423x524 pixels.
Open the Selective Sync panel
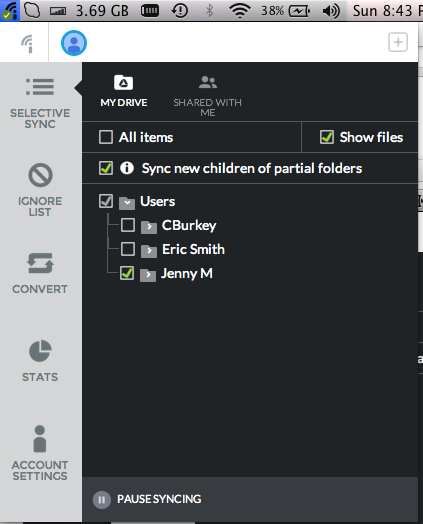40,104
